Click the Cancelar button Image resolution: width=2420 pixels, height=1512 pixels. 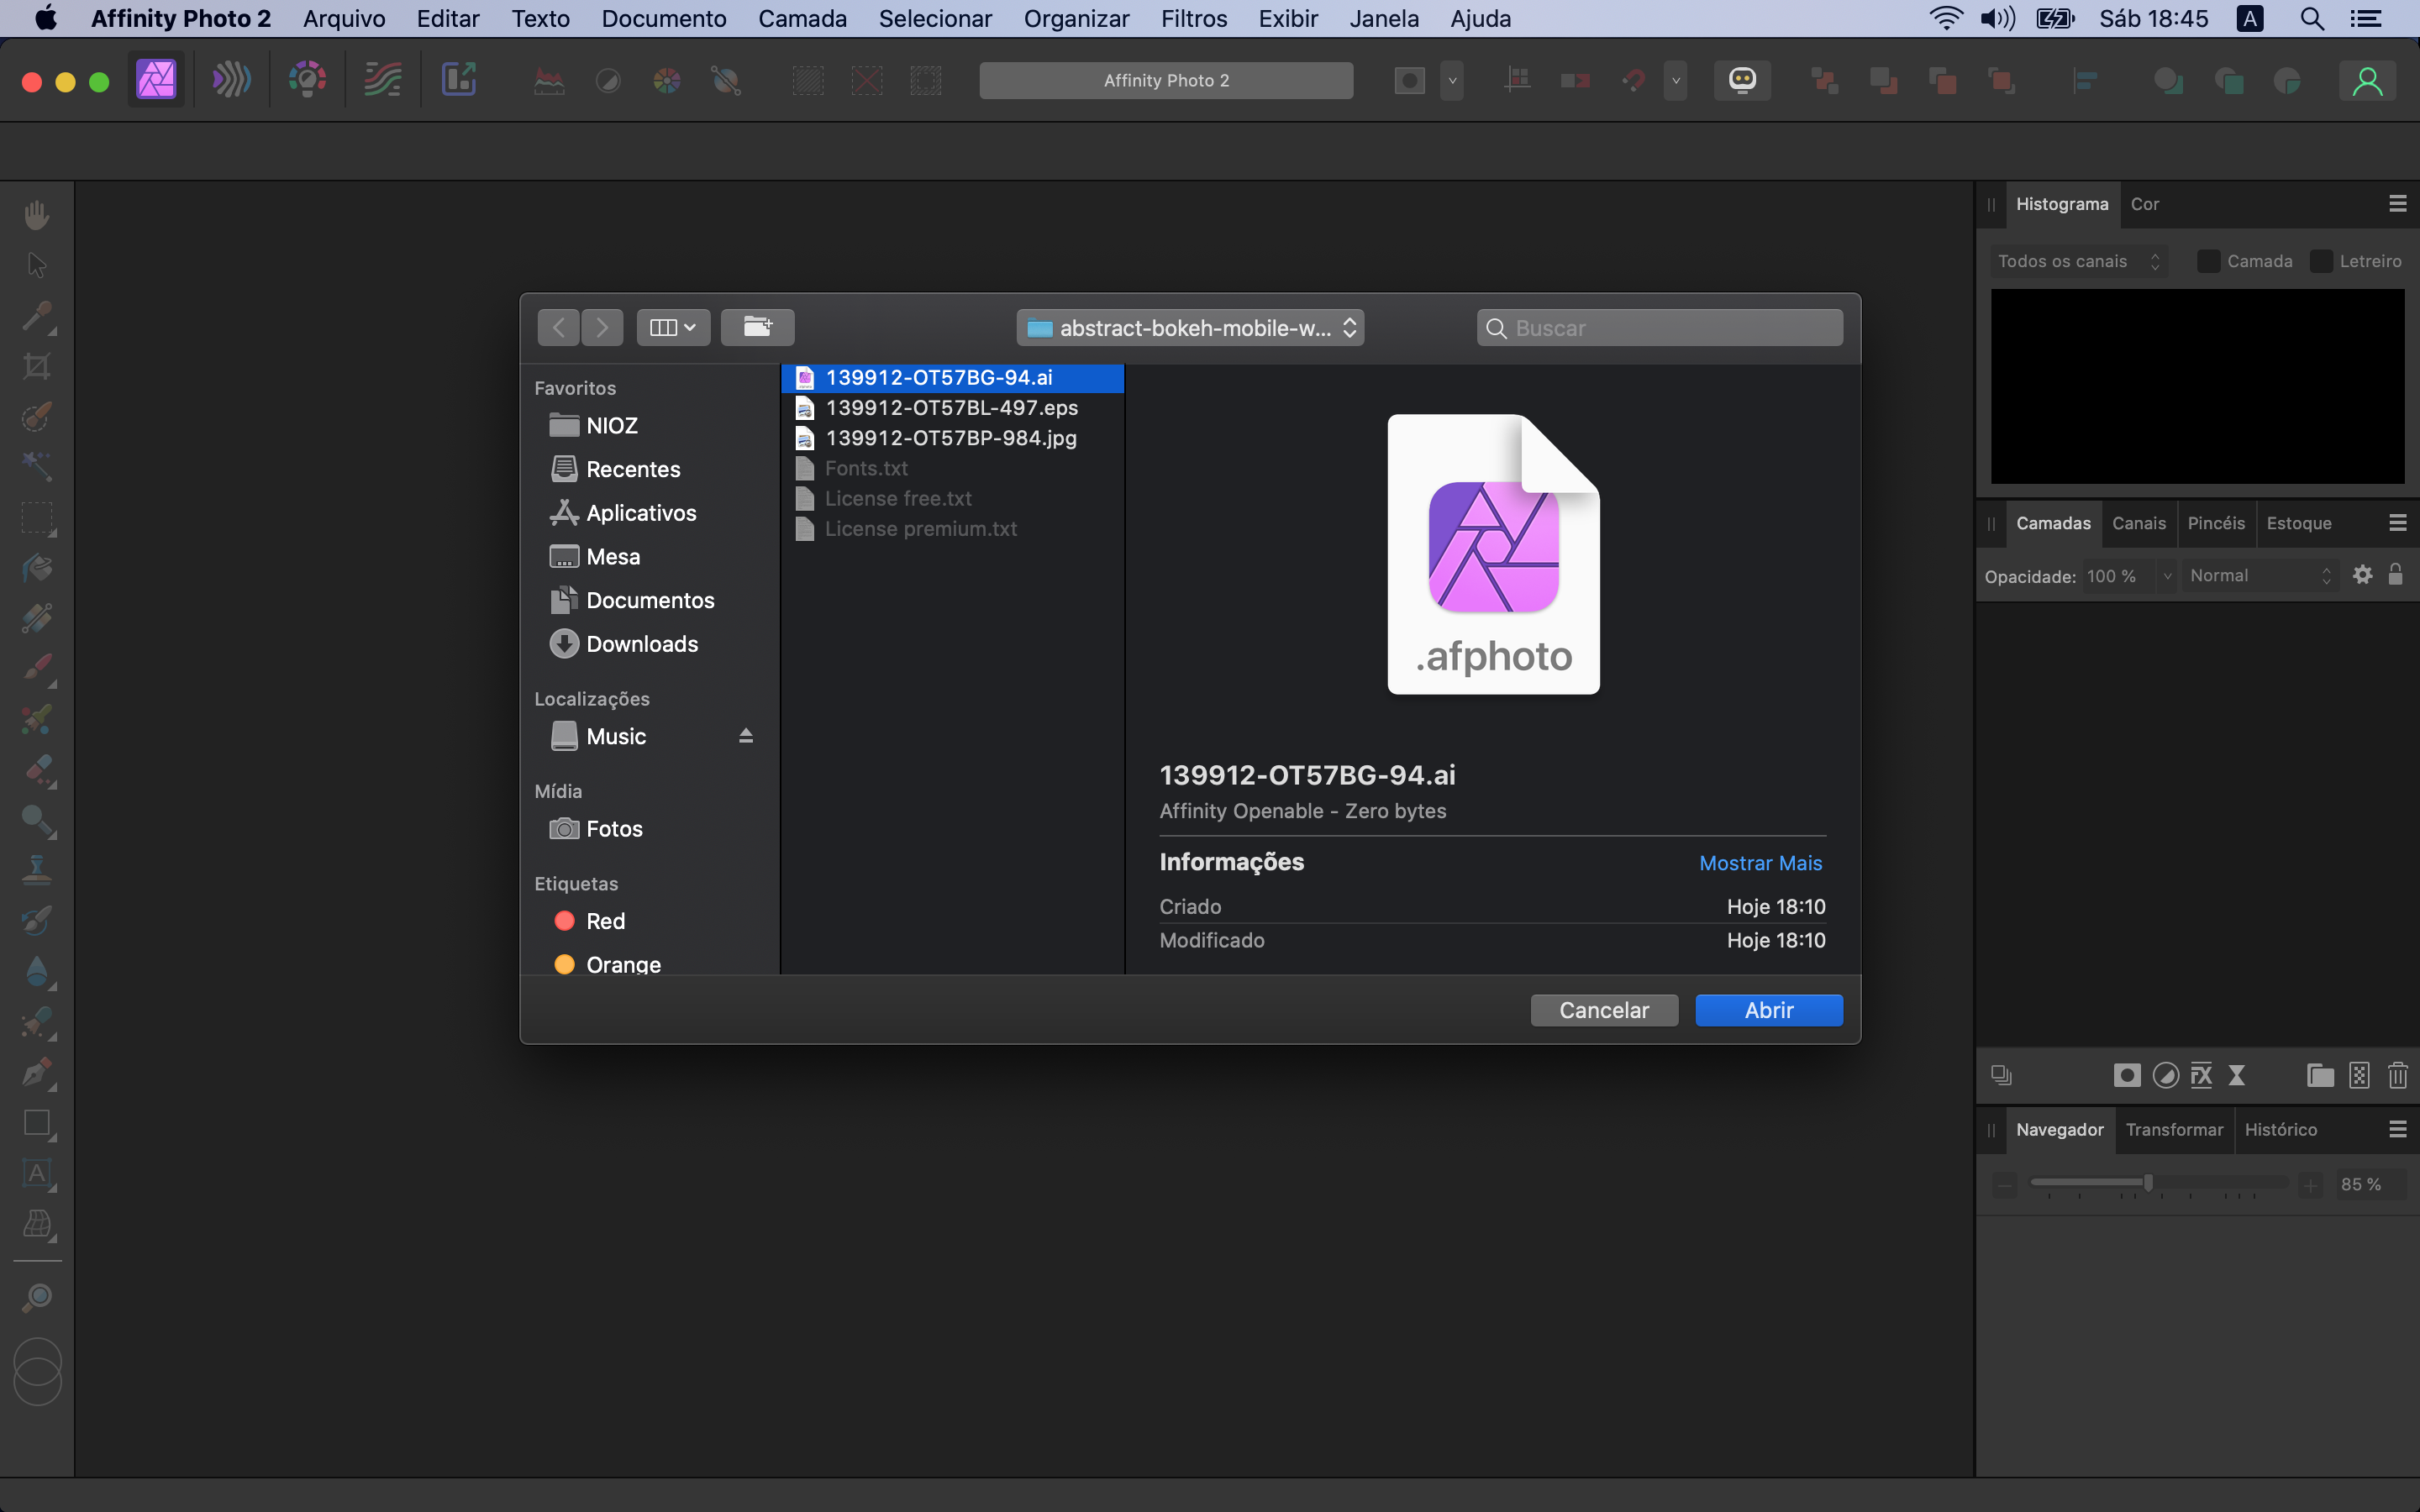point(1604,1010)
